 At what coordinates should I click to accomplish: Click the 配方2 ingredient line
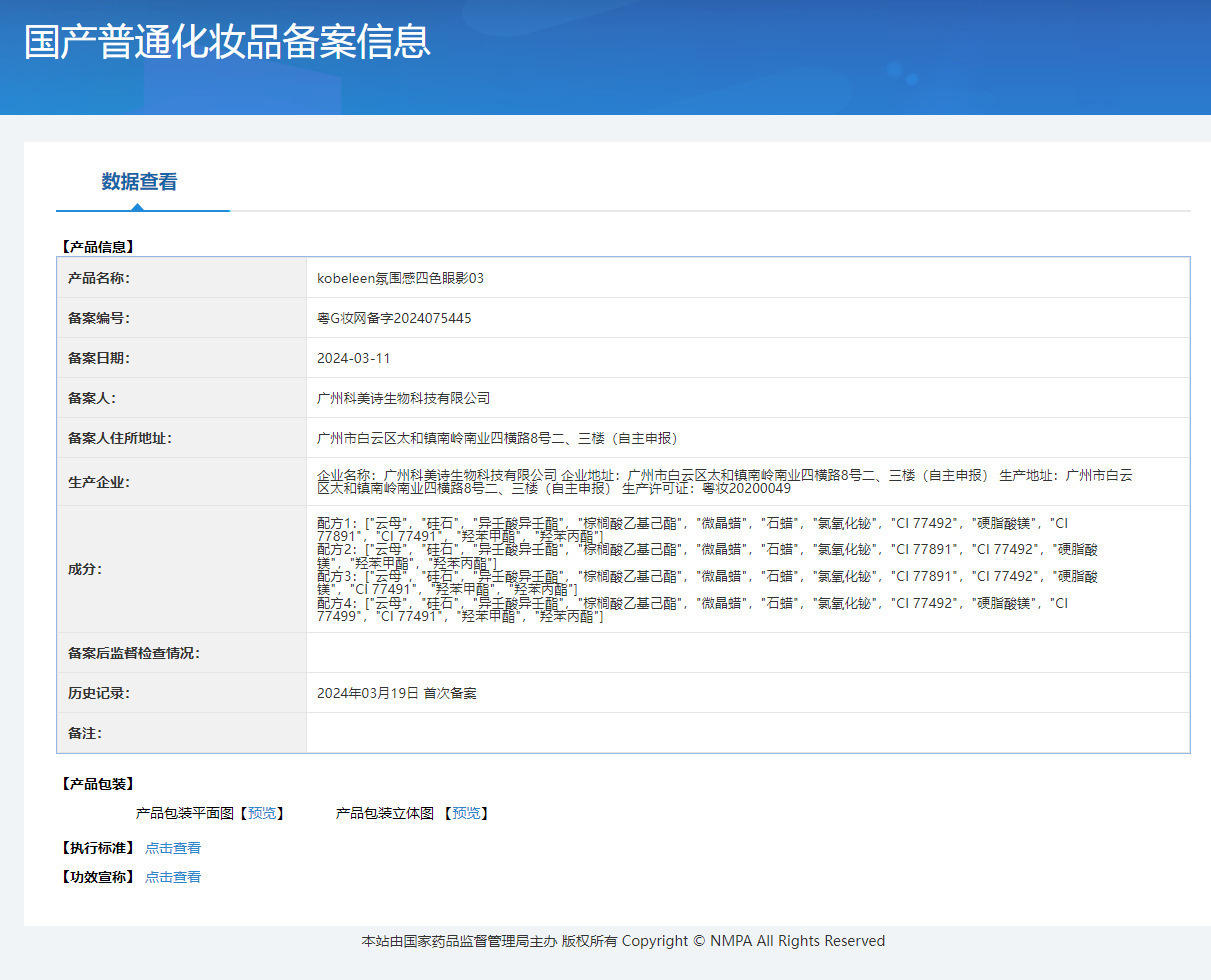coord(707,556)
